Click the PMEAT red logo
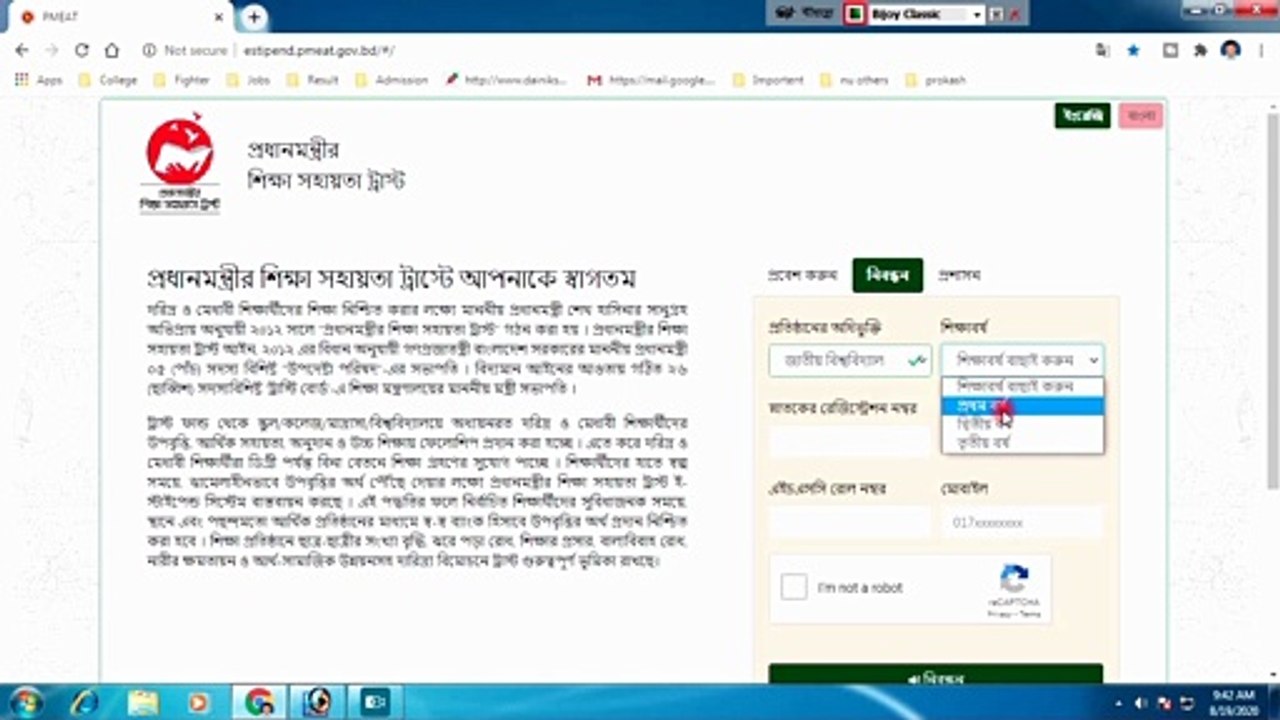 (x=180, y=163)
